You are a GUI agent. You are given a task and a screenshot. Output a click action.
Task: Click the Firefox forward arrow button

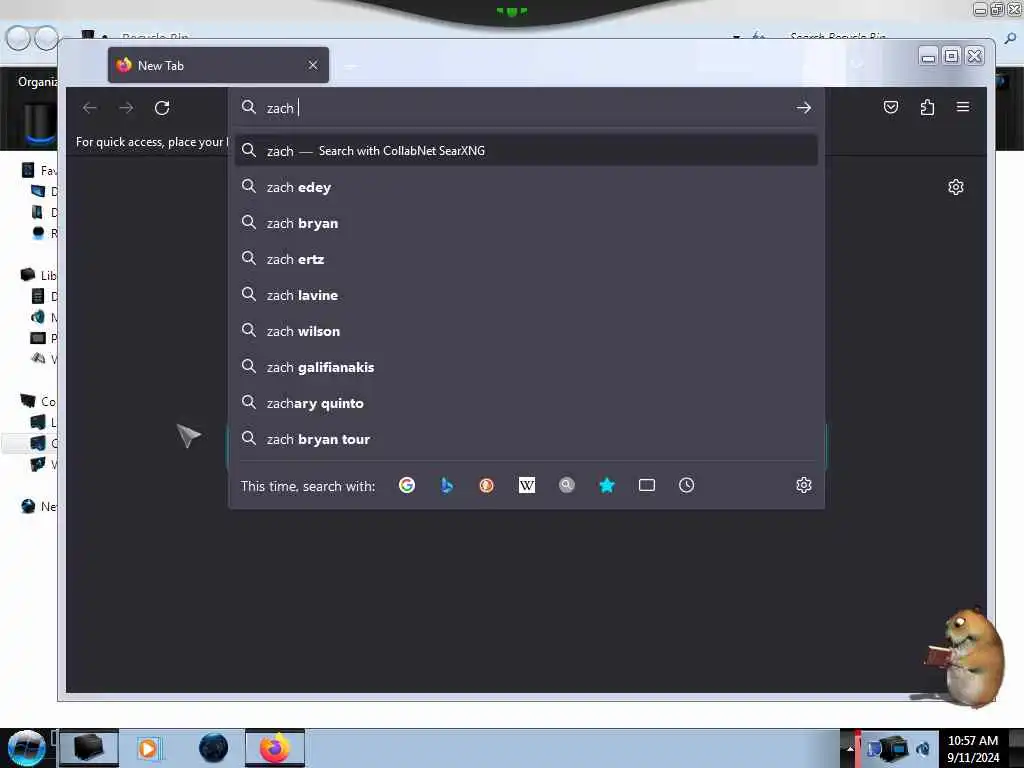(126, 108)
